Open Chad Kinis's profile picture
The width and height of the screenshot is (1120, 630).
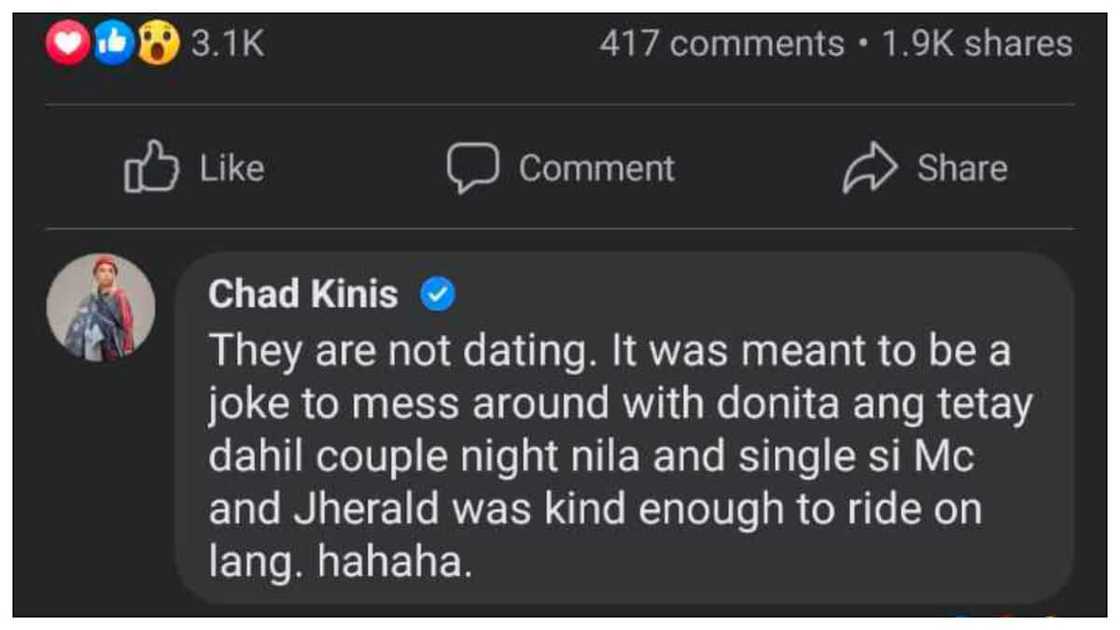(101, 308)
